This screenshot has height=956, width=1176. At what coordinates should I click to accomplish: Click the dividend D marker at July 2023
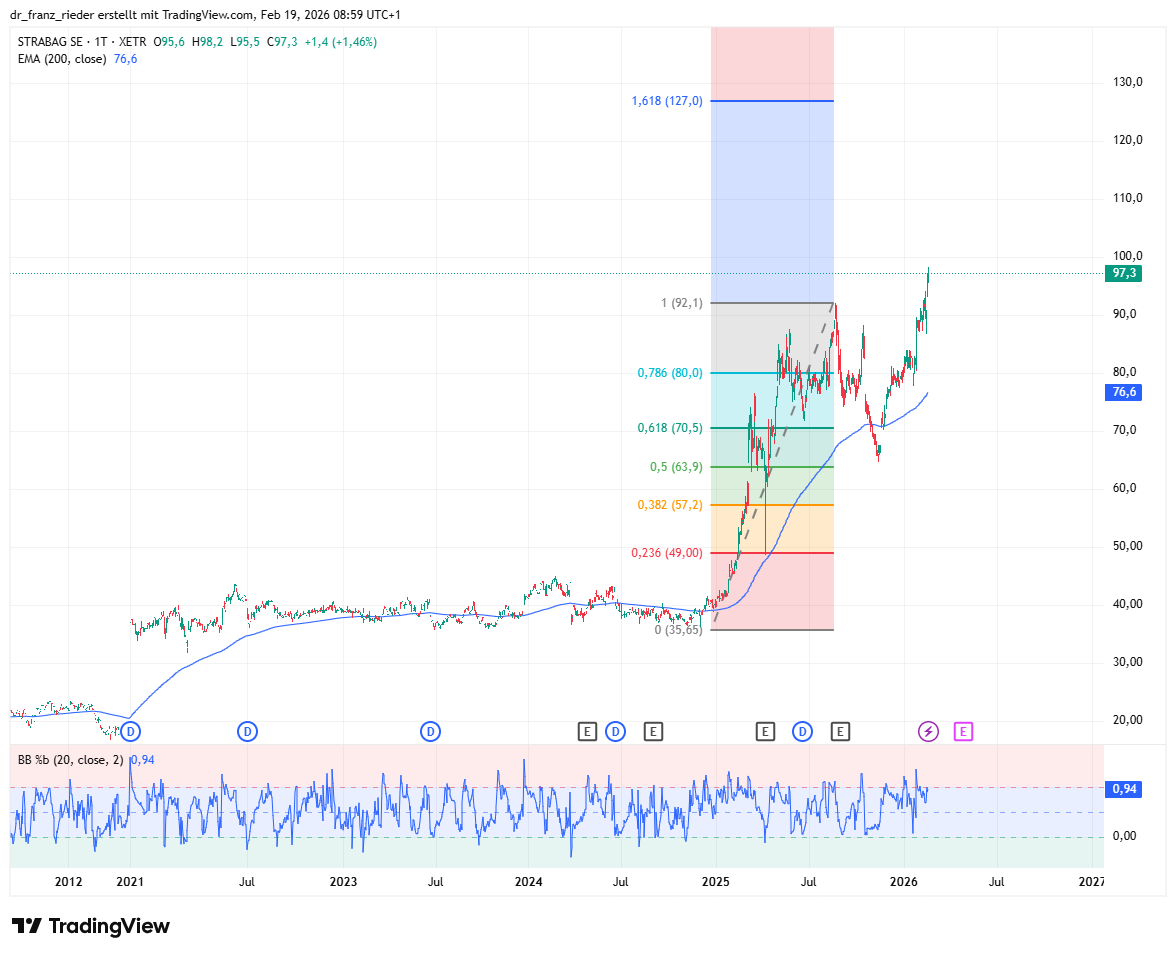430,732
